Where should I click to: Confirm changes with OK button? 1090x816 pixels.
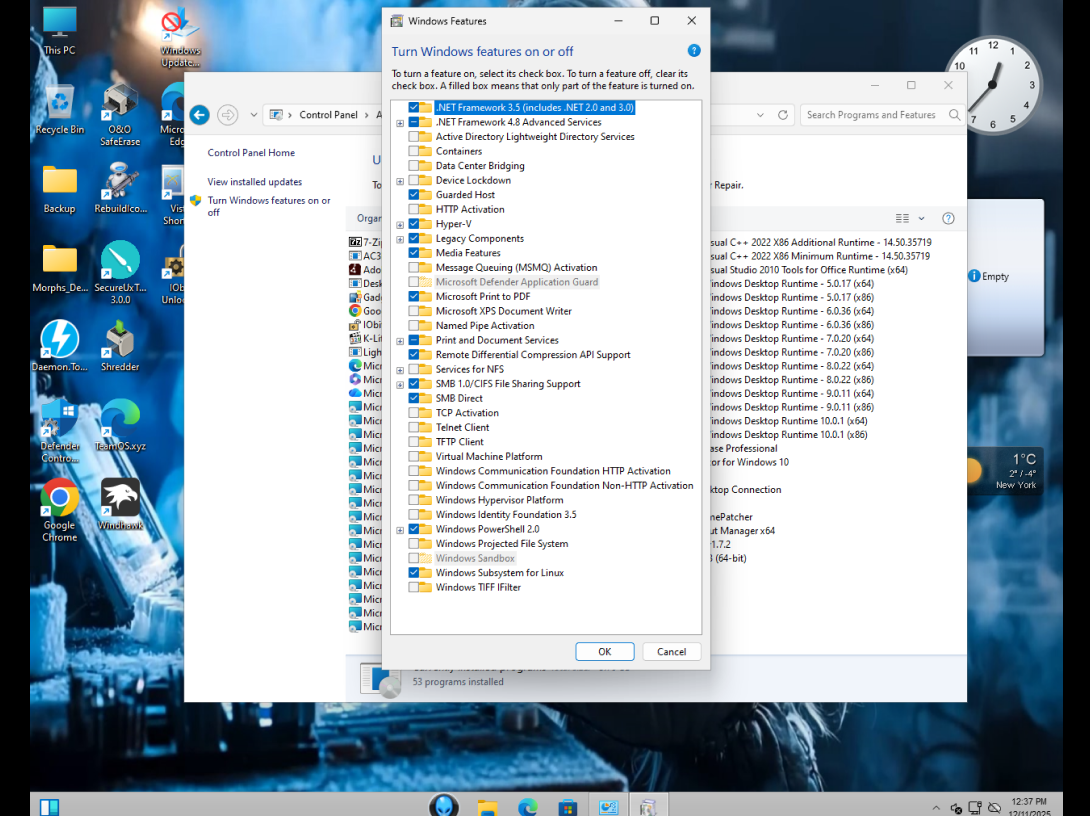pyautogui.click(x=604, y=651)
